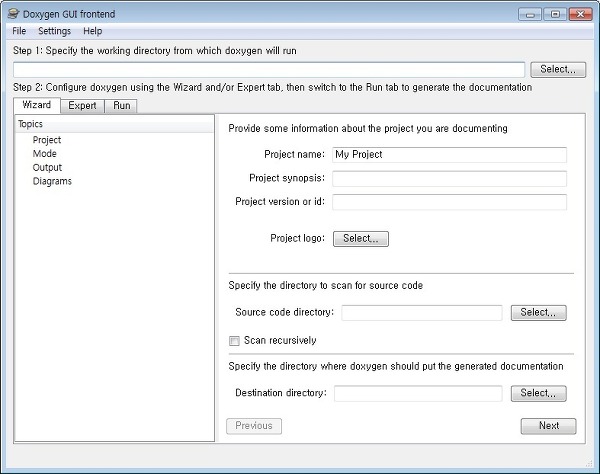600x474 pixels.
Task: Click the Project version or id field
Action: pyautogui.click(x=449, y=202)
